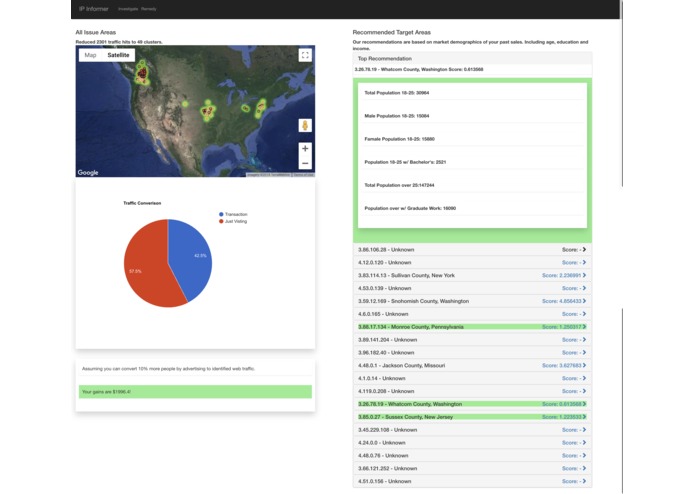Click Population 18-25 w/ Bachelor's stat line
Viewport: 695px width, 494px height.
405,162
